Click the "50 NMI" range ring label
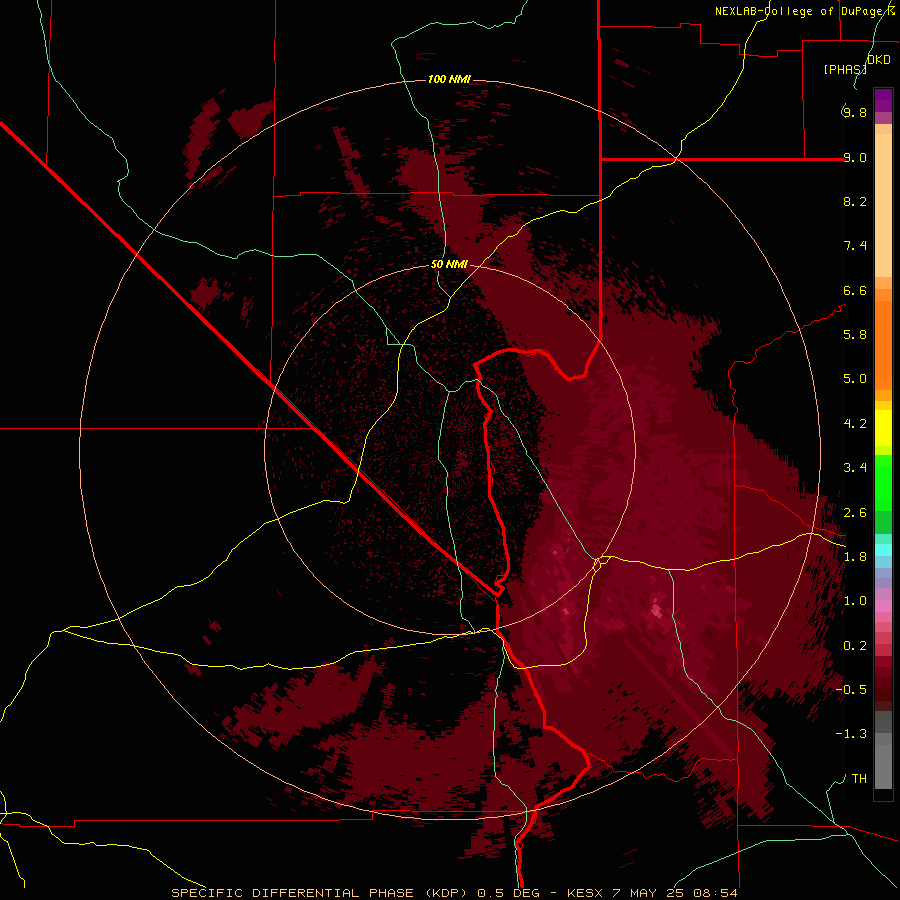 [449, 265]
